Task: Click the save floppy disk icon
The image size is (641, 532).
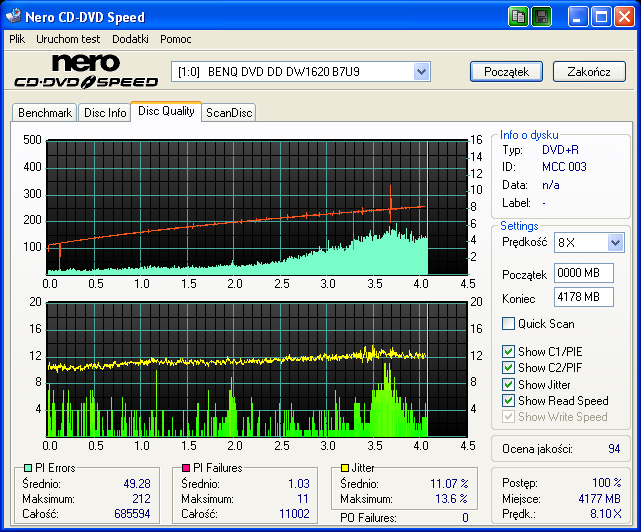Action: point(542,17)
